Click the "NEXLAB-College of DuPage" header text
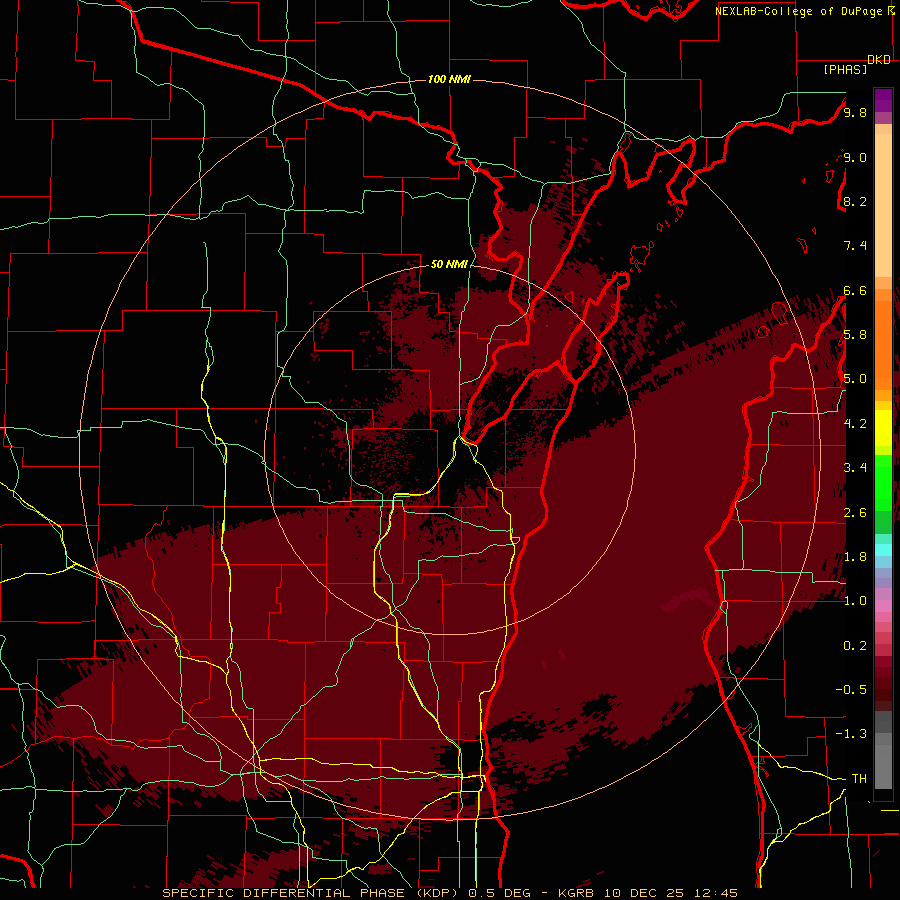The image size is (900, 900). tap(800, 11)
